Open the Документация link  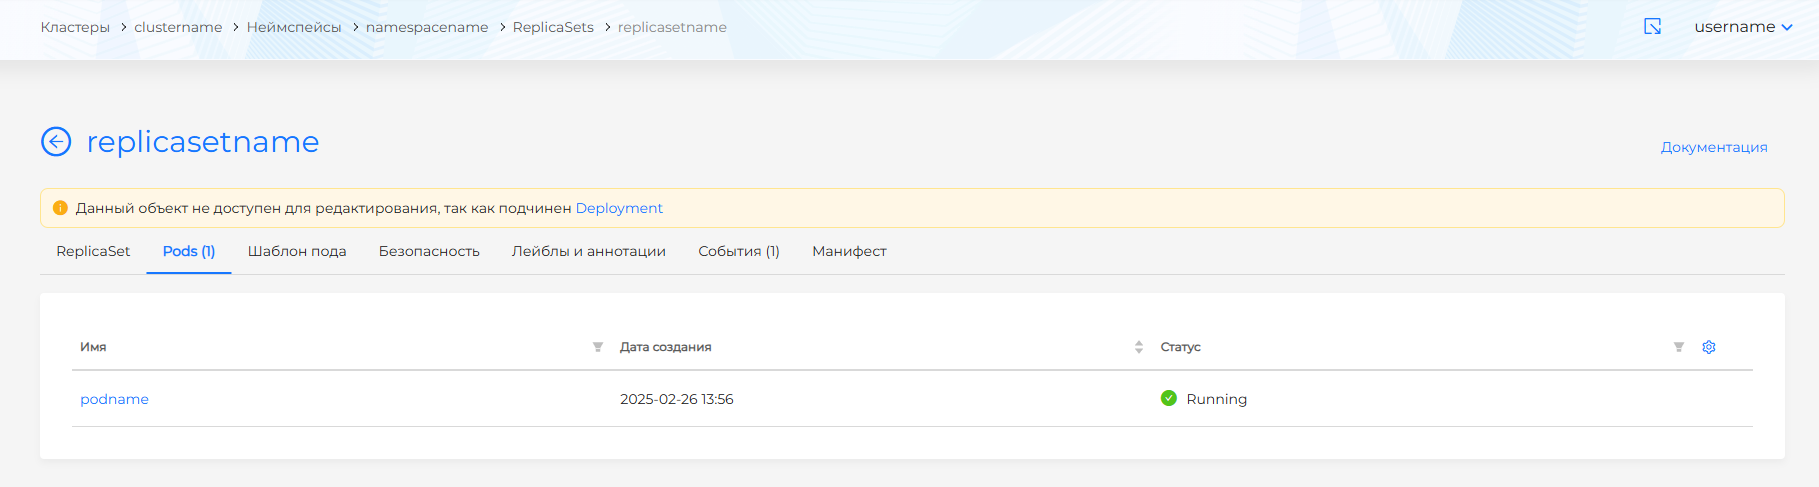point(1713,147)
